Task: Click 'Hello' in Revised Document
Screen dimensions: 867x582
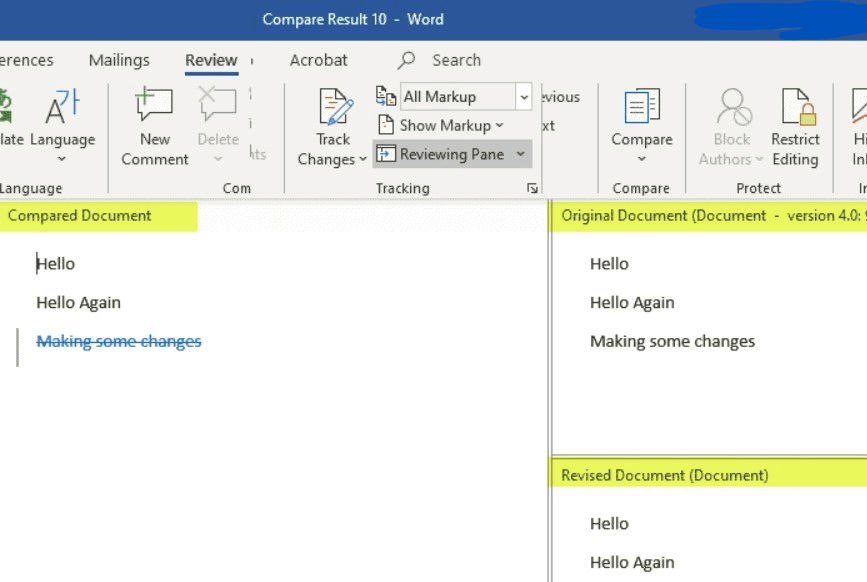Action: click(609, 523)
